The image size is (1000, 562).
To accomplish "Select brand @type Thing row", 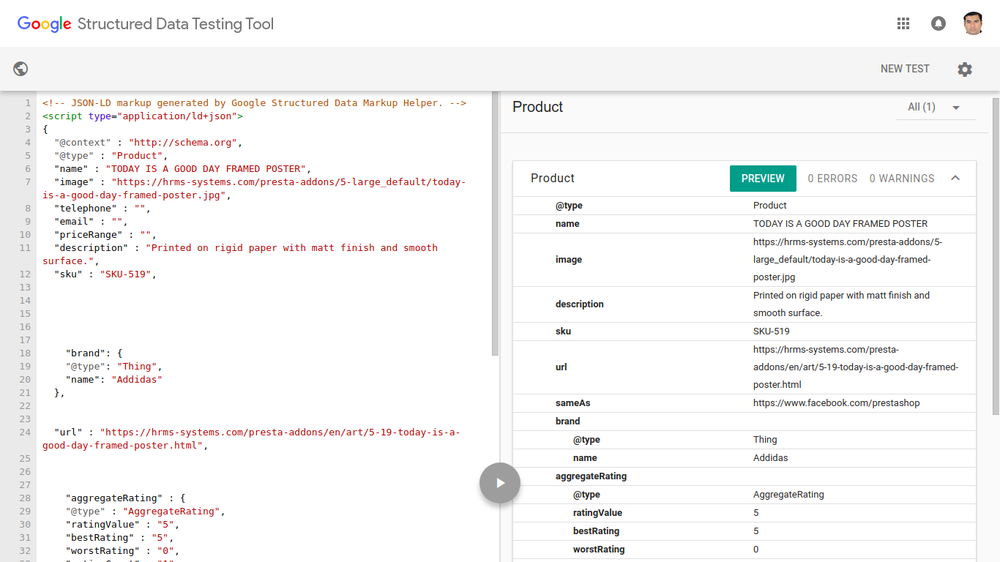I will click(744, 440).
